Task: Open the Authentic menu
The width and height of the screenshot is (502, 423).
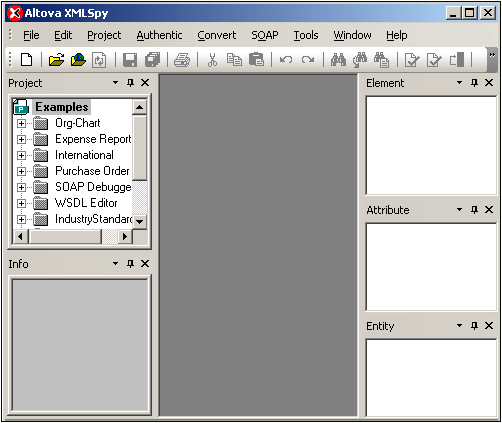Action: click(159, 35)
